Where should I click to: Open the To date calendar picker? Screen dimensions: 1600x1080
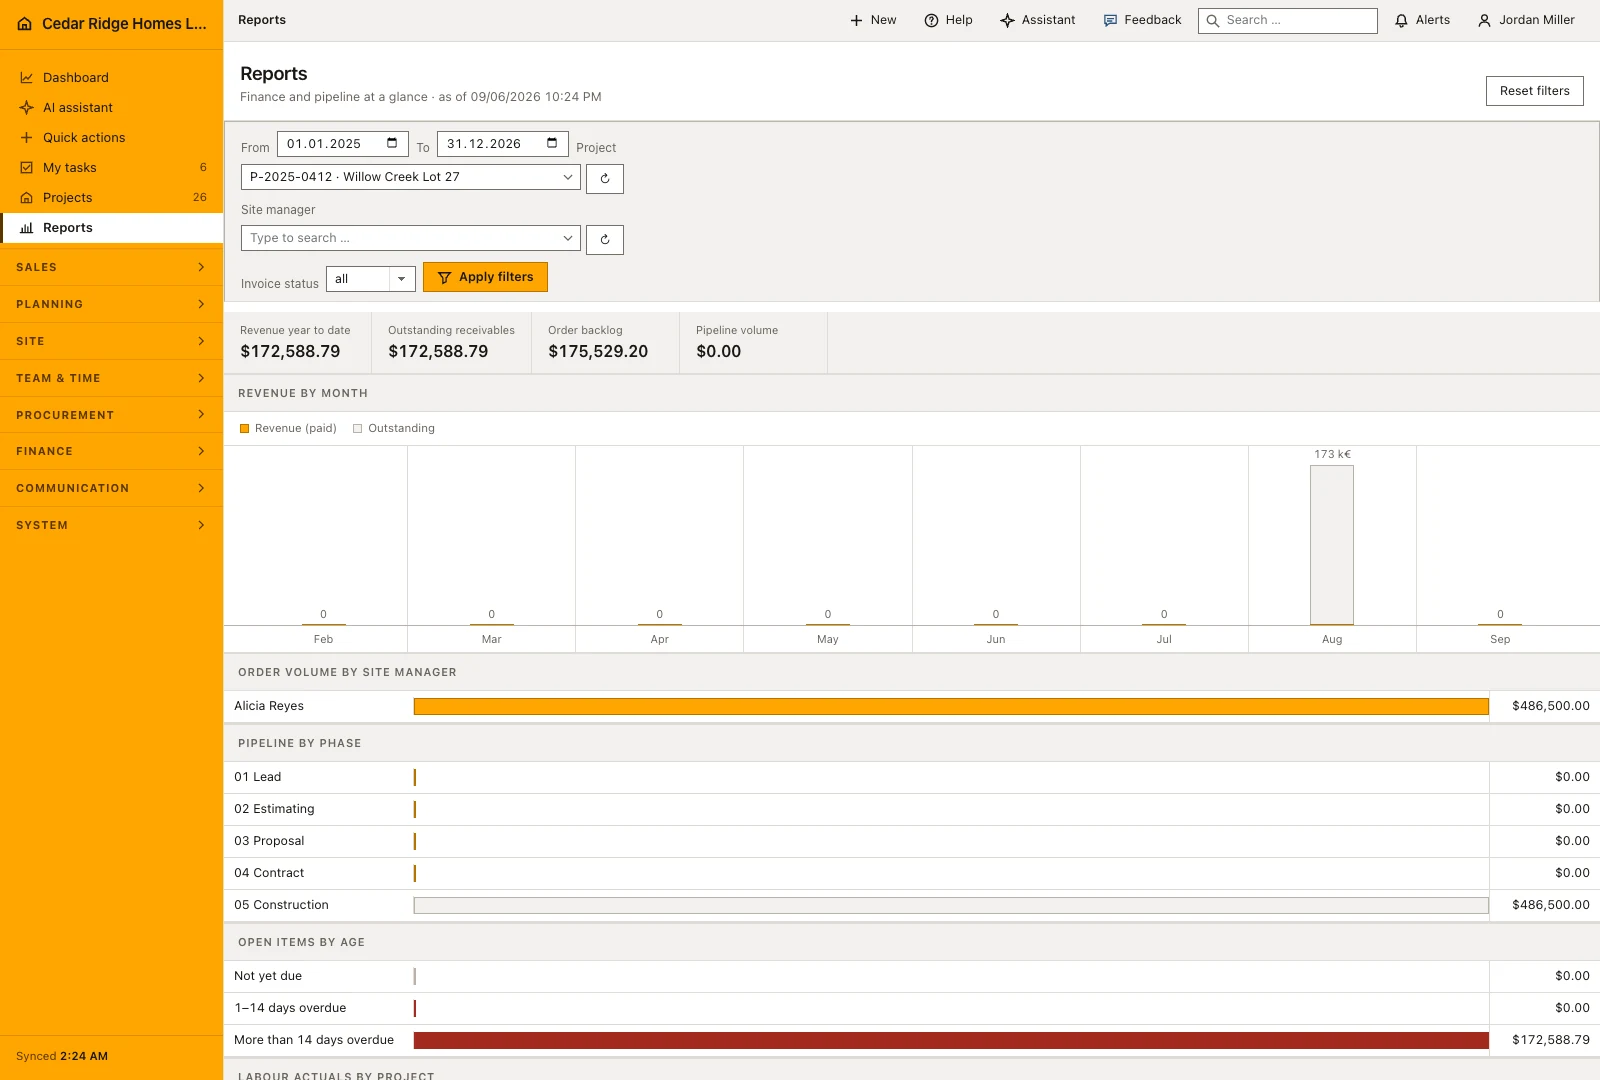552,143
